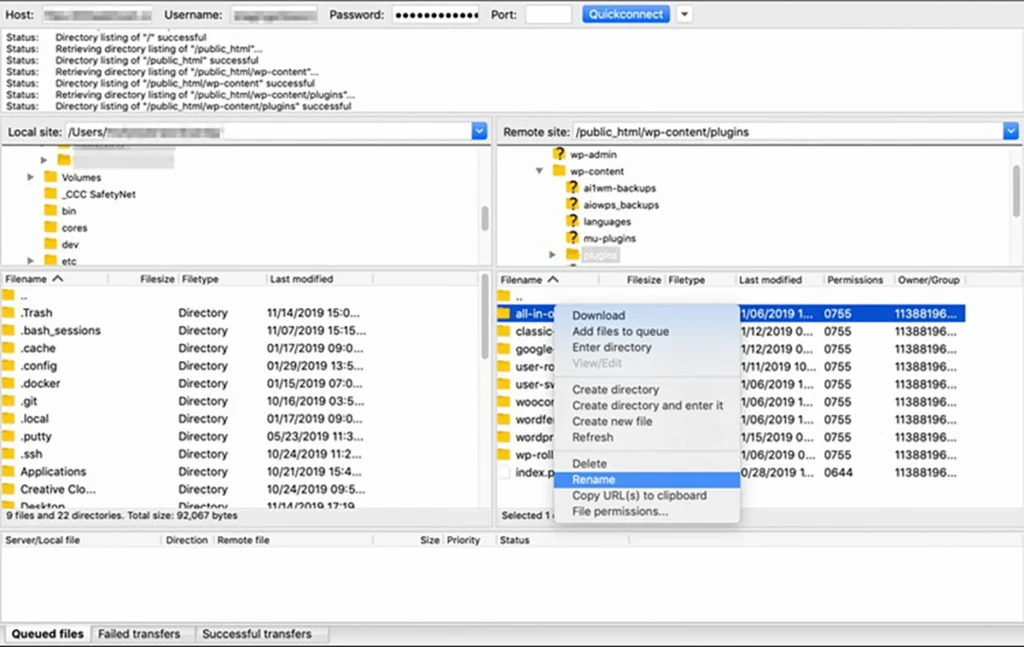Select Download in the context menu
The width and height of the screenshot is (1024, 647).
[598, 315]
